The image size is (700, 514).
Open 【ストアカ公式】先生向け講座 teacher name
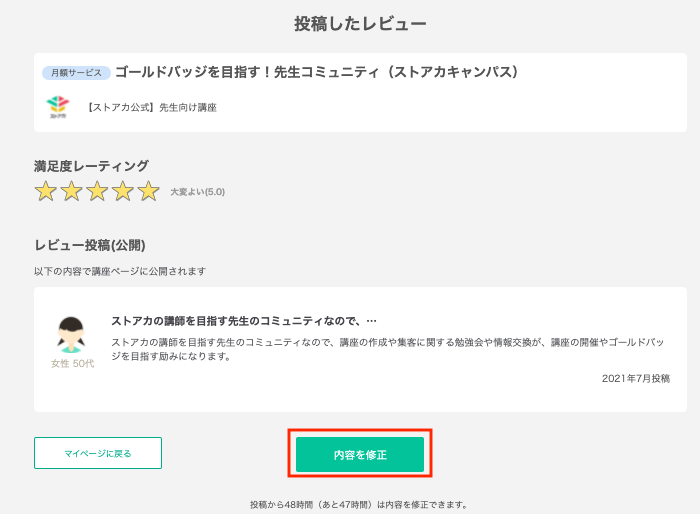tap(151, 108)
